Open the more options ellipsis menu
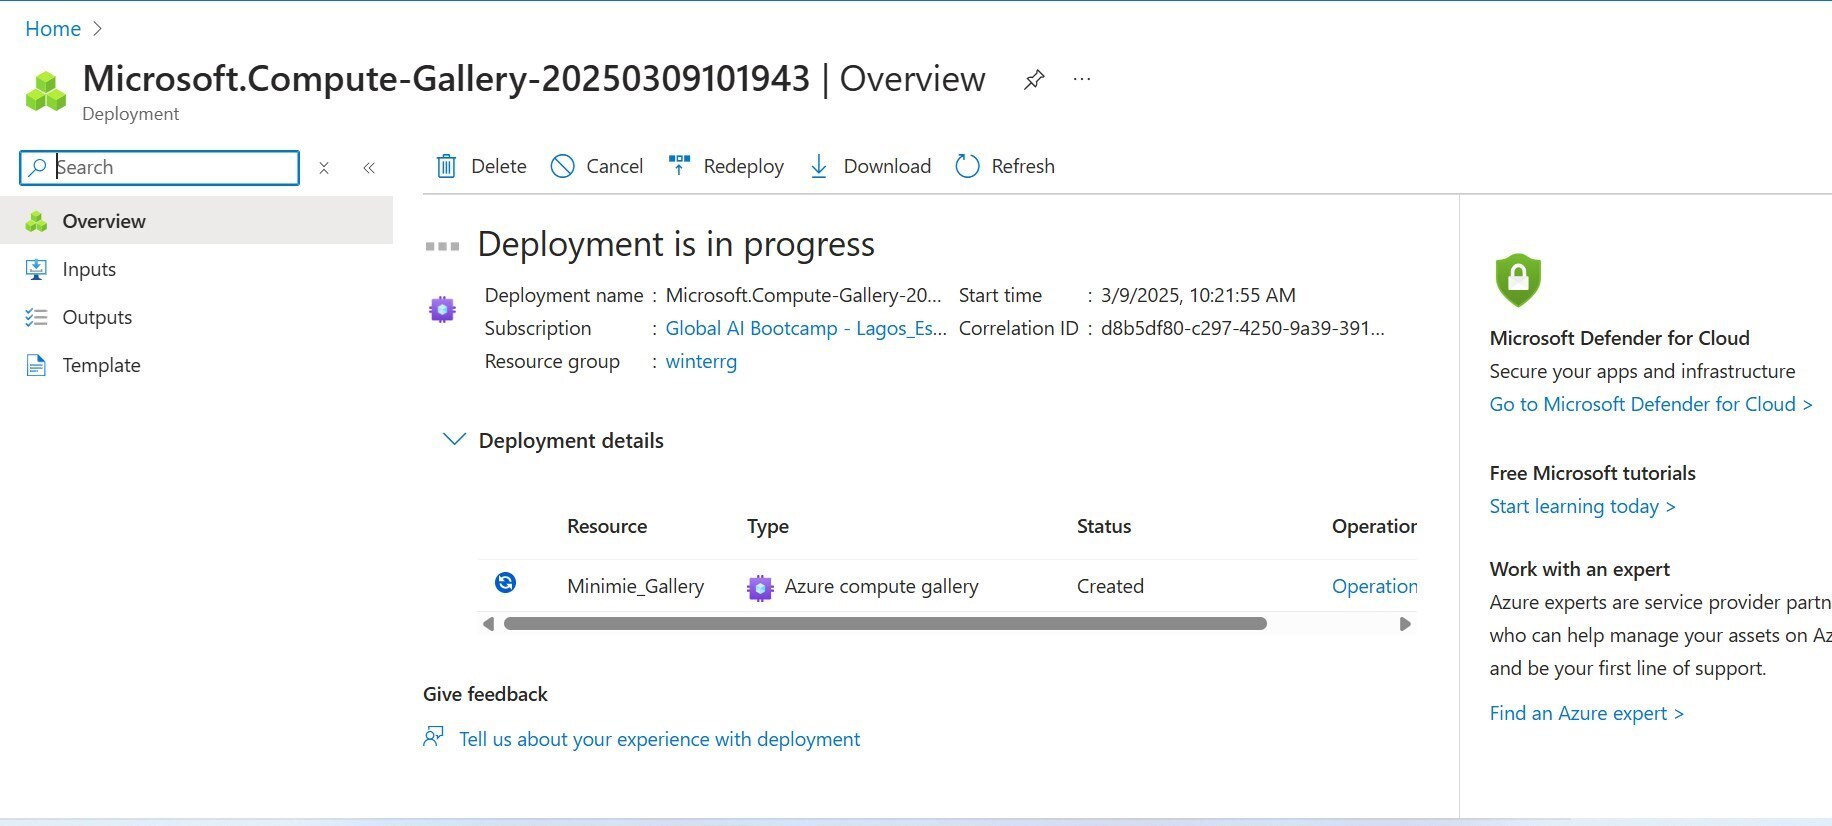Image resolution: width=1832 pixels, height=826 pixels. point(1082,79)
